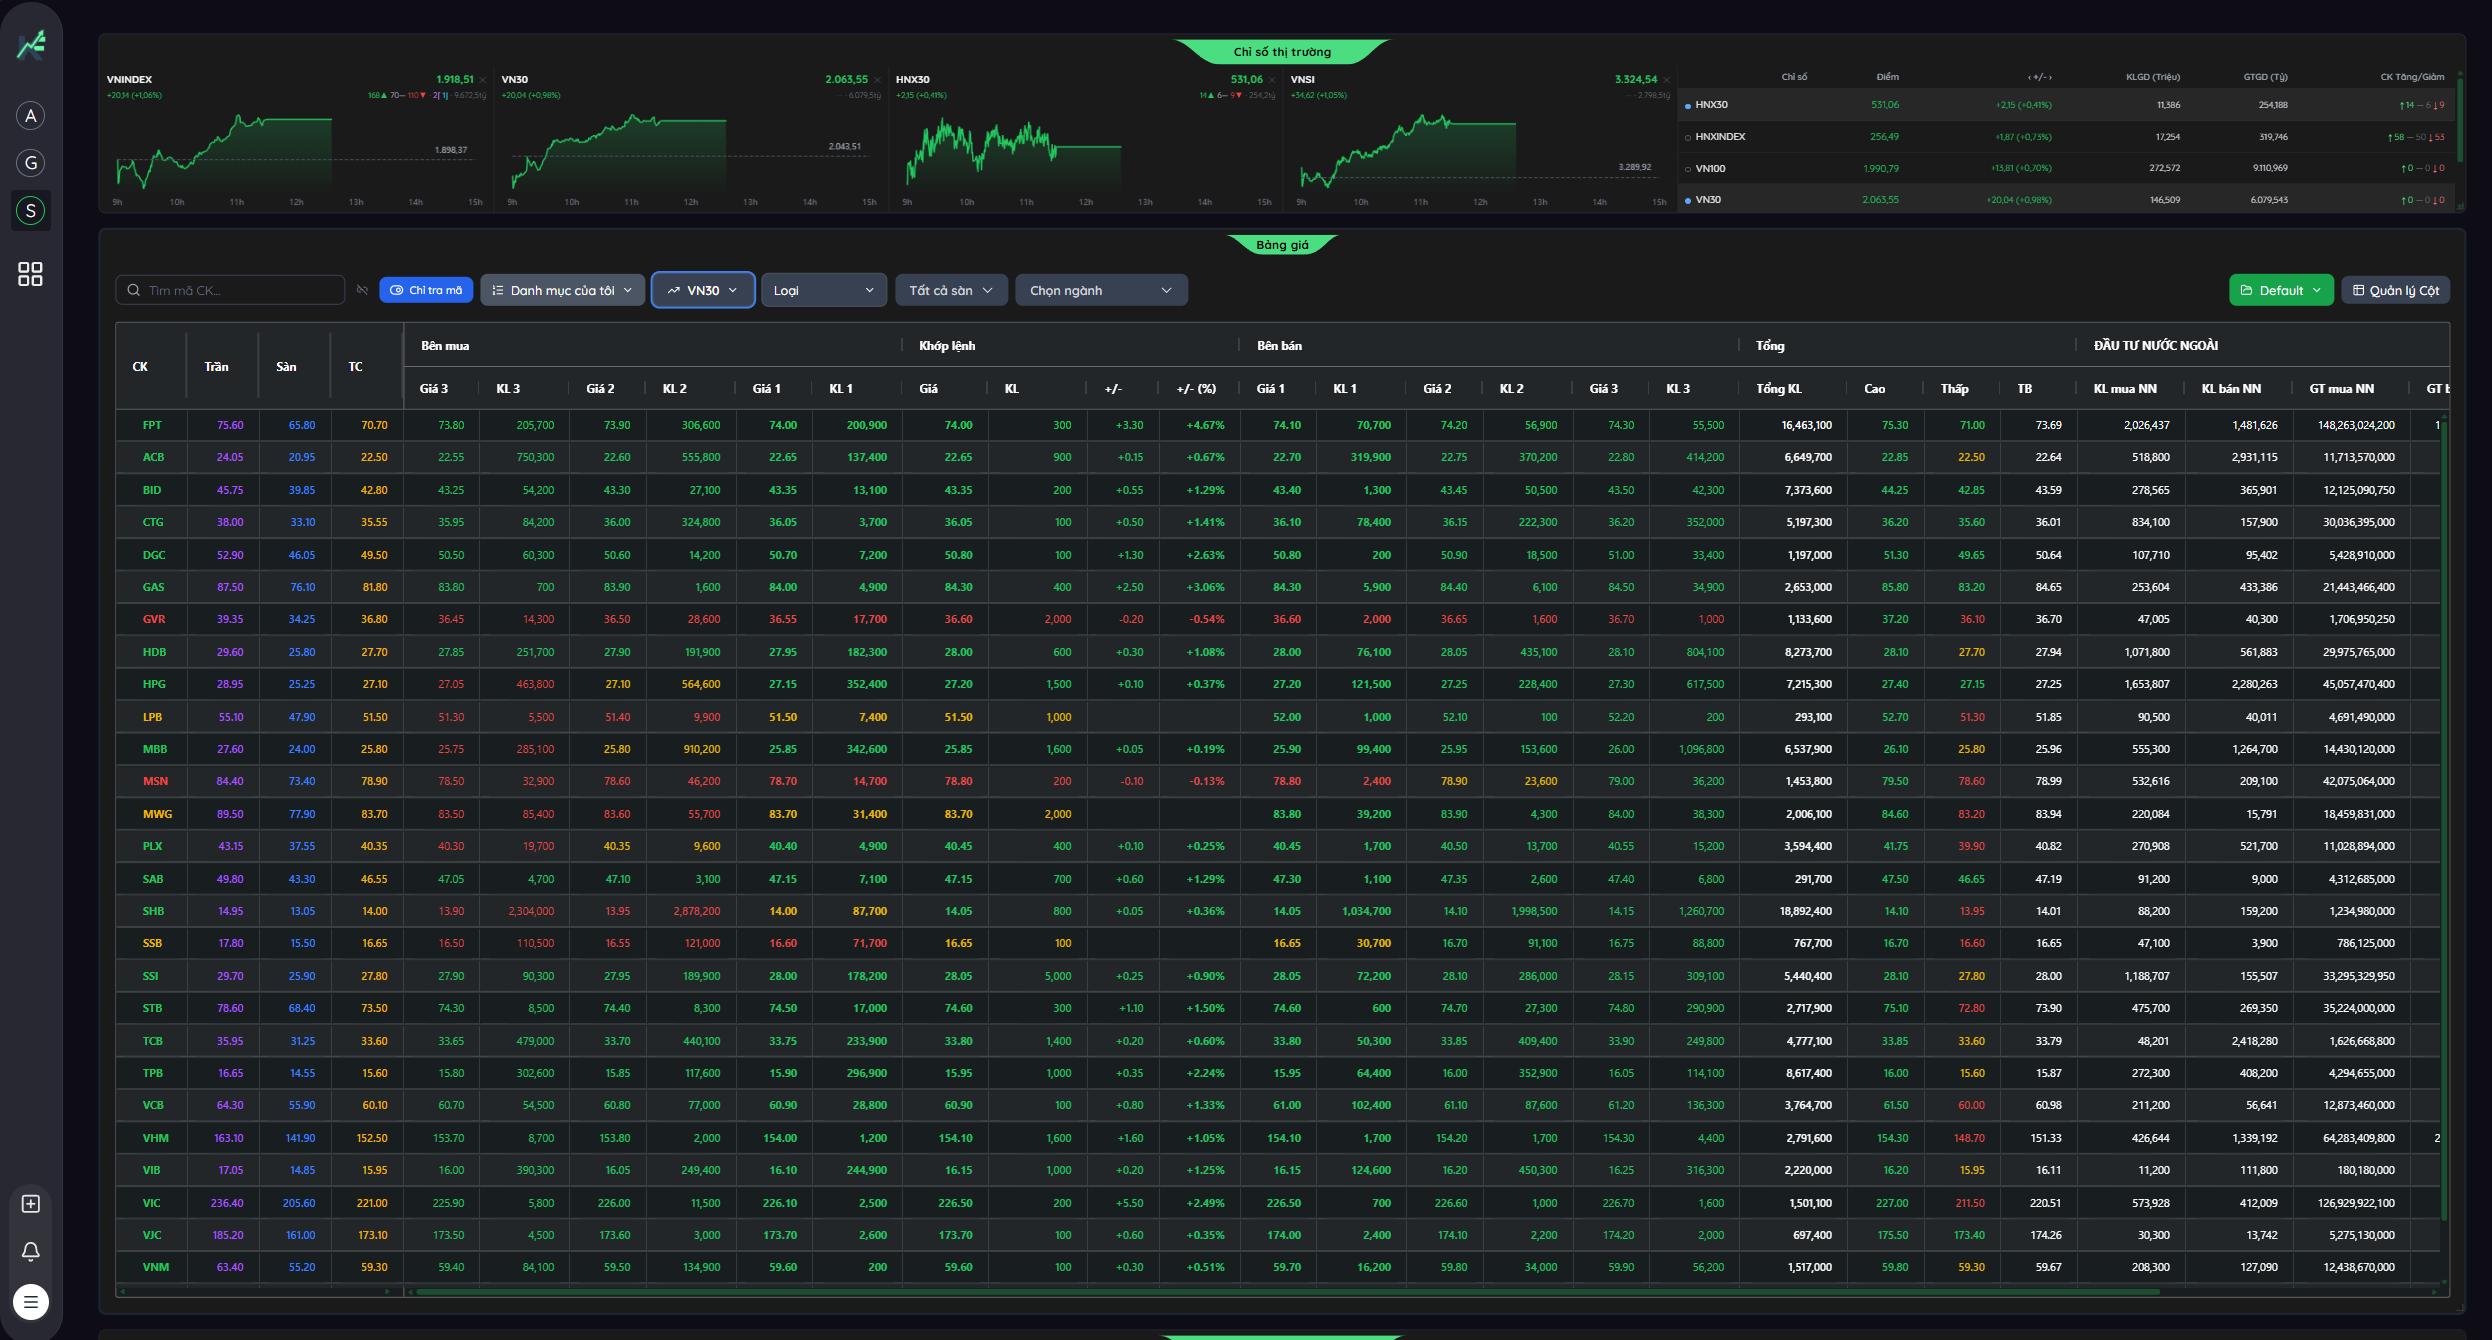Click the 'Quản lý Cột' button

tap(2396, 290)
